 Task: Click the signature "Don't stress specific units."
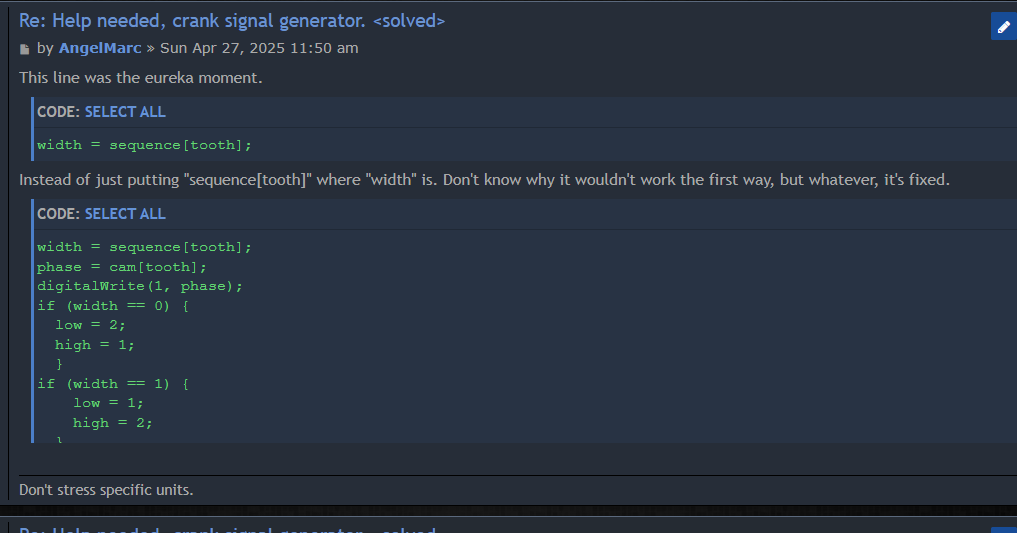pos(106,490)
